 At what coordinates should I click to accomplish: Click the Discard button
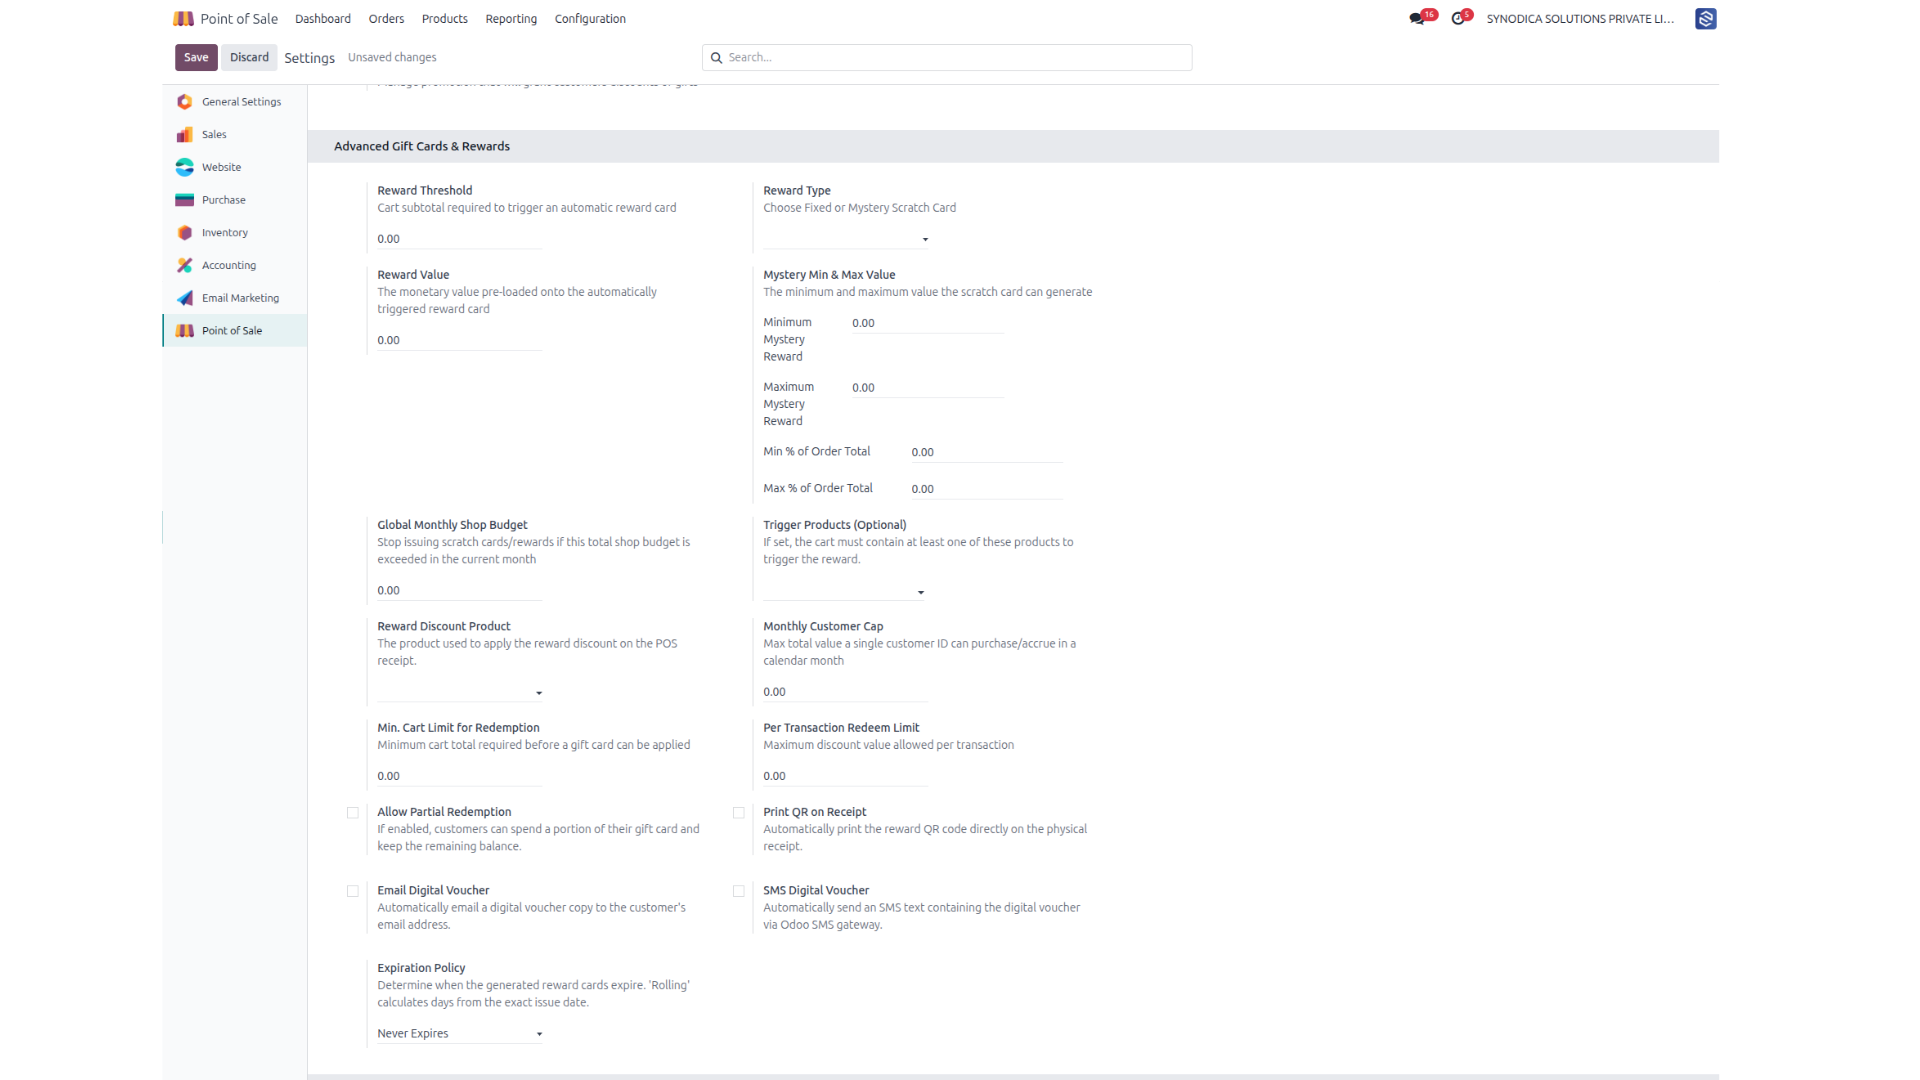249,57
